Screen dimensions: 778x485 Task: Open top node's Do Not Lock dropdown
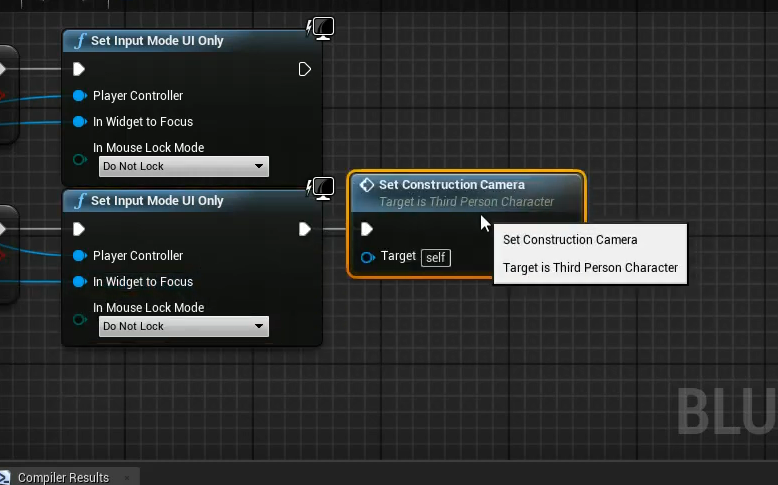tap(184, 166)
